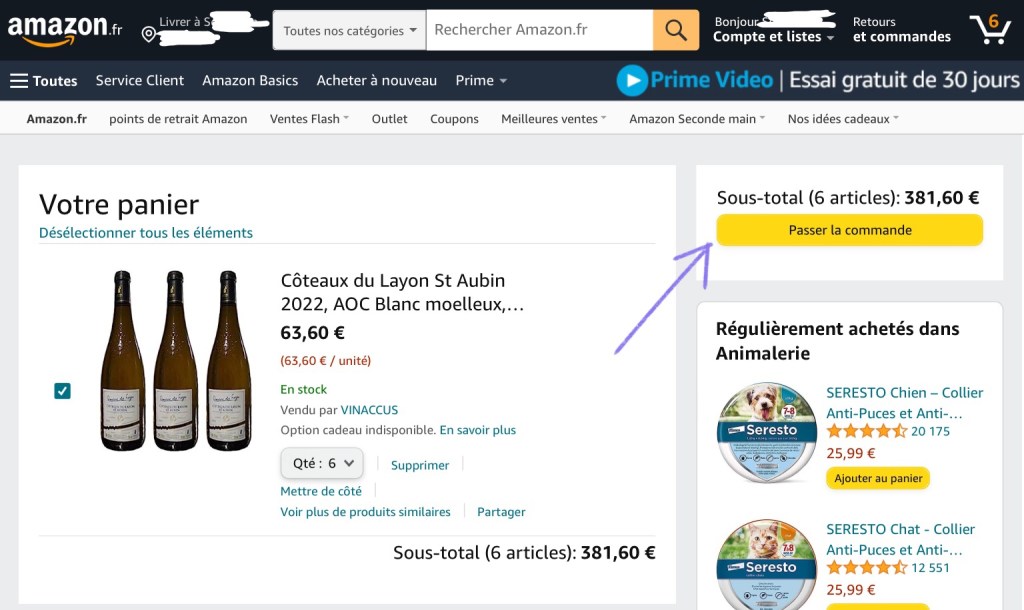Viewport: 1024px width, 610px height.
Task: Open the Ventes Flash menu
Action: pyautogui.click(x=309, y=118)
